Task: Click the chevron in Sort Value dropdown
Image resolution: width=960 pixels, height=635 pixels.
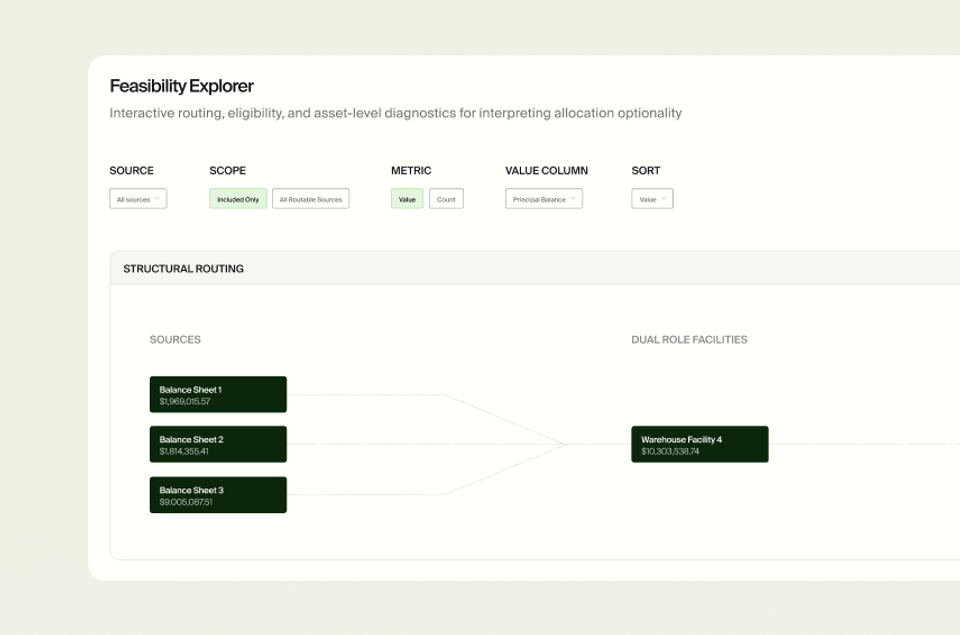Action: tap(664, 199)
